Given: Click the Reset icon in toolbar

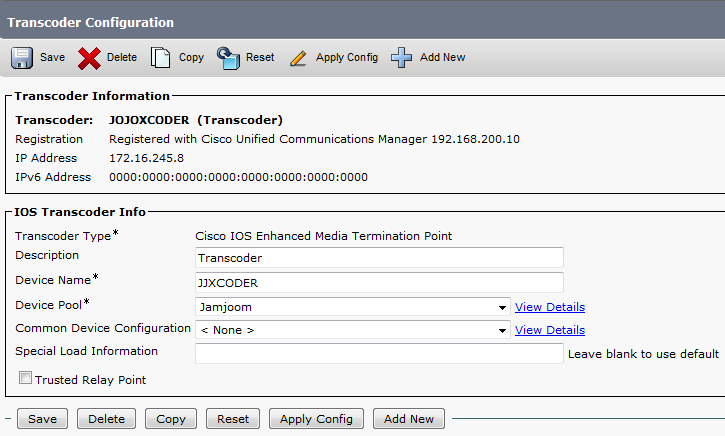Looking at the screenshot, I should (x=228, y=58).
